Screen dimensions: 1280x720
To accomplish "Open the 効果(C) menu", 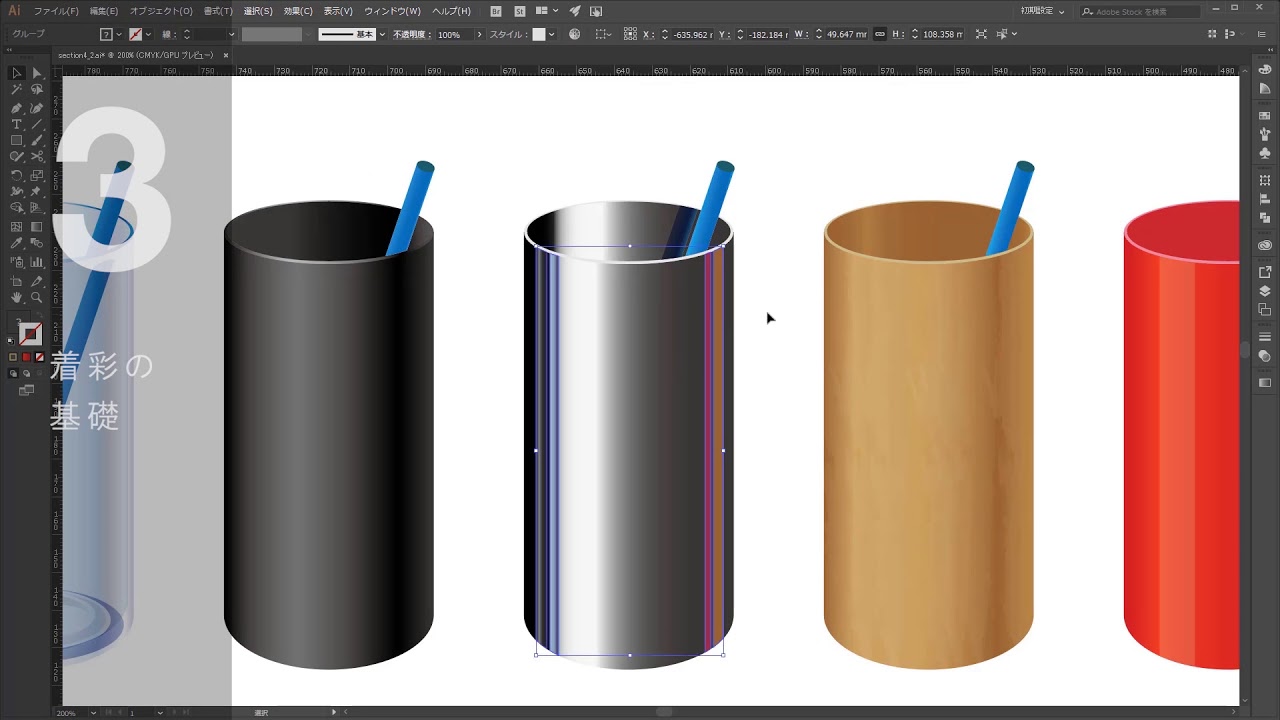I will coord(297,11).
